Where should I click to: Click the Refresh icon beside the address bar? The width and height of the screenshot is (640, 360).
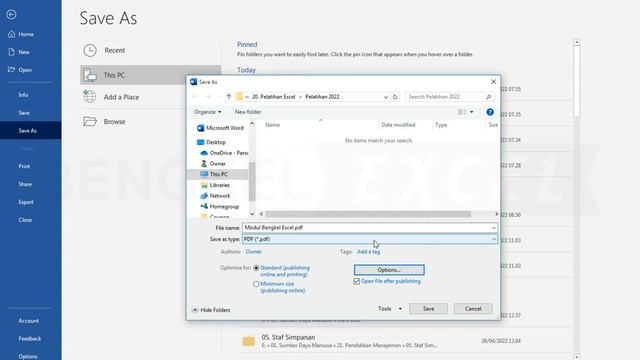395,97
